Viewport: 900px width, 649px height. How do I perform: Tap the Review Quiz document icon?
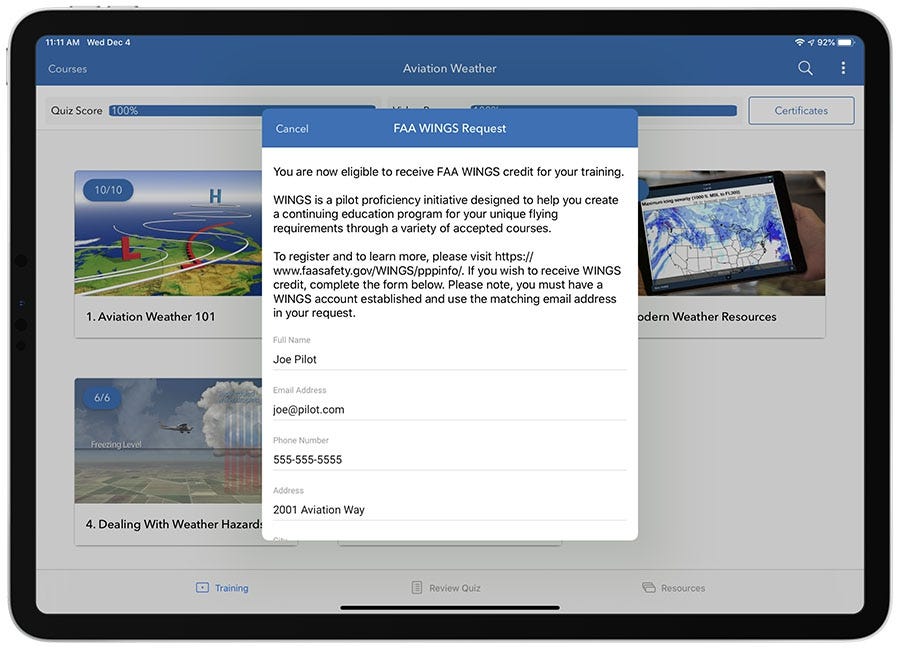417,588
